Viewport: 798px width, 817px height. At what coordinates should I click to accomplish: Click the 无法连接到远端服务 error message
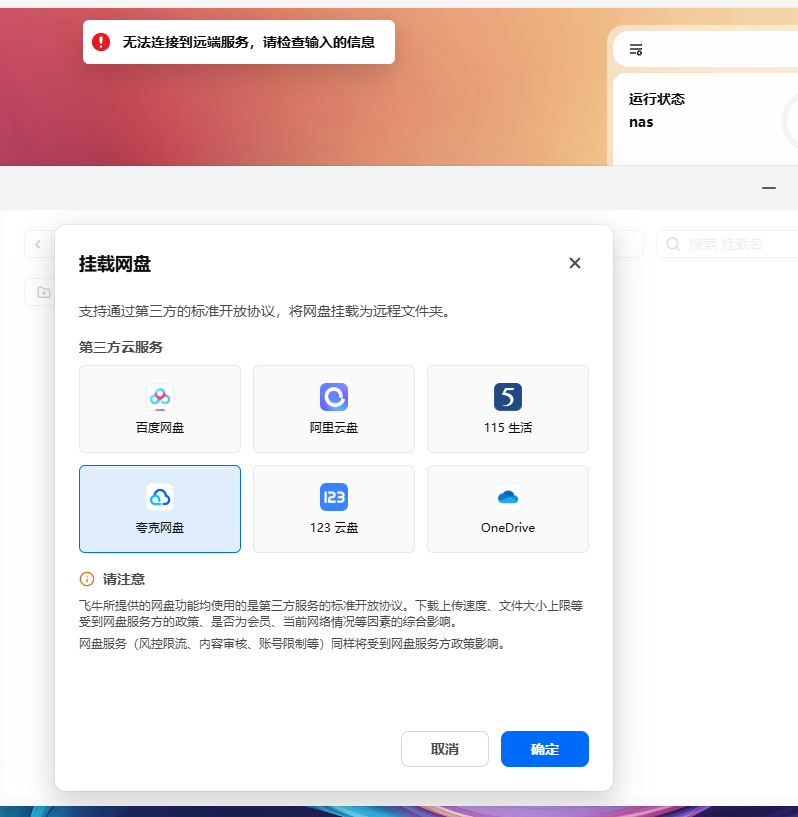249,42
